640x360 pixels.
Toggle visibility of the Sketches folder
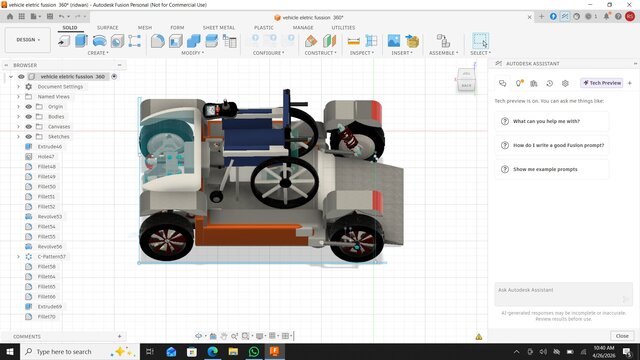[29, 137]
